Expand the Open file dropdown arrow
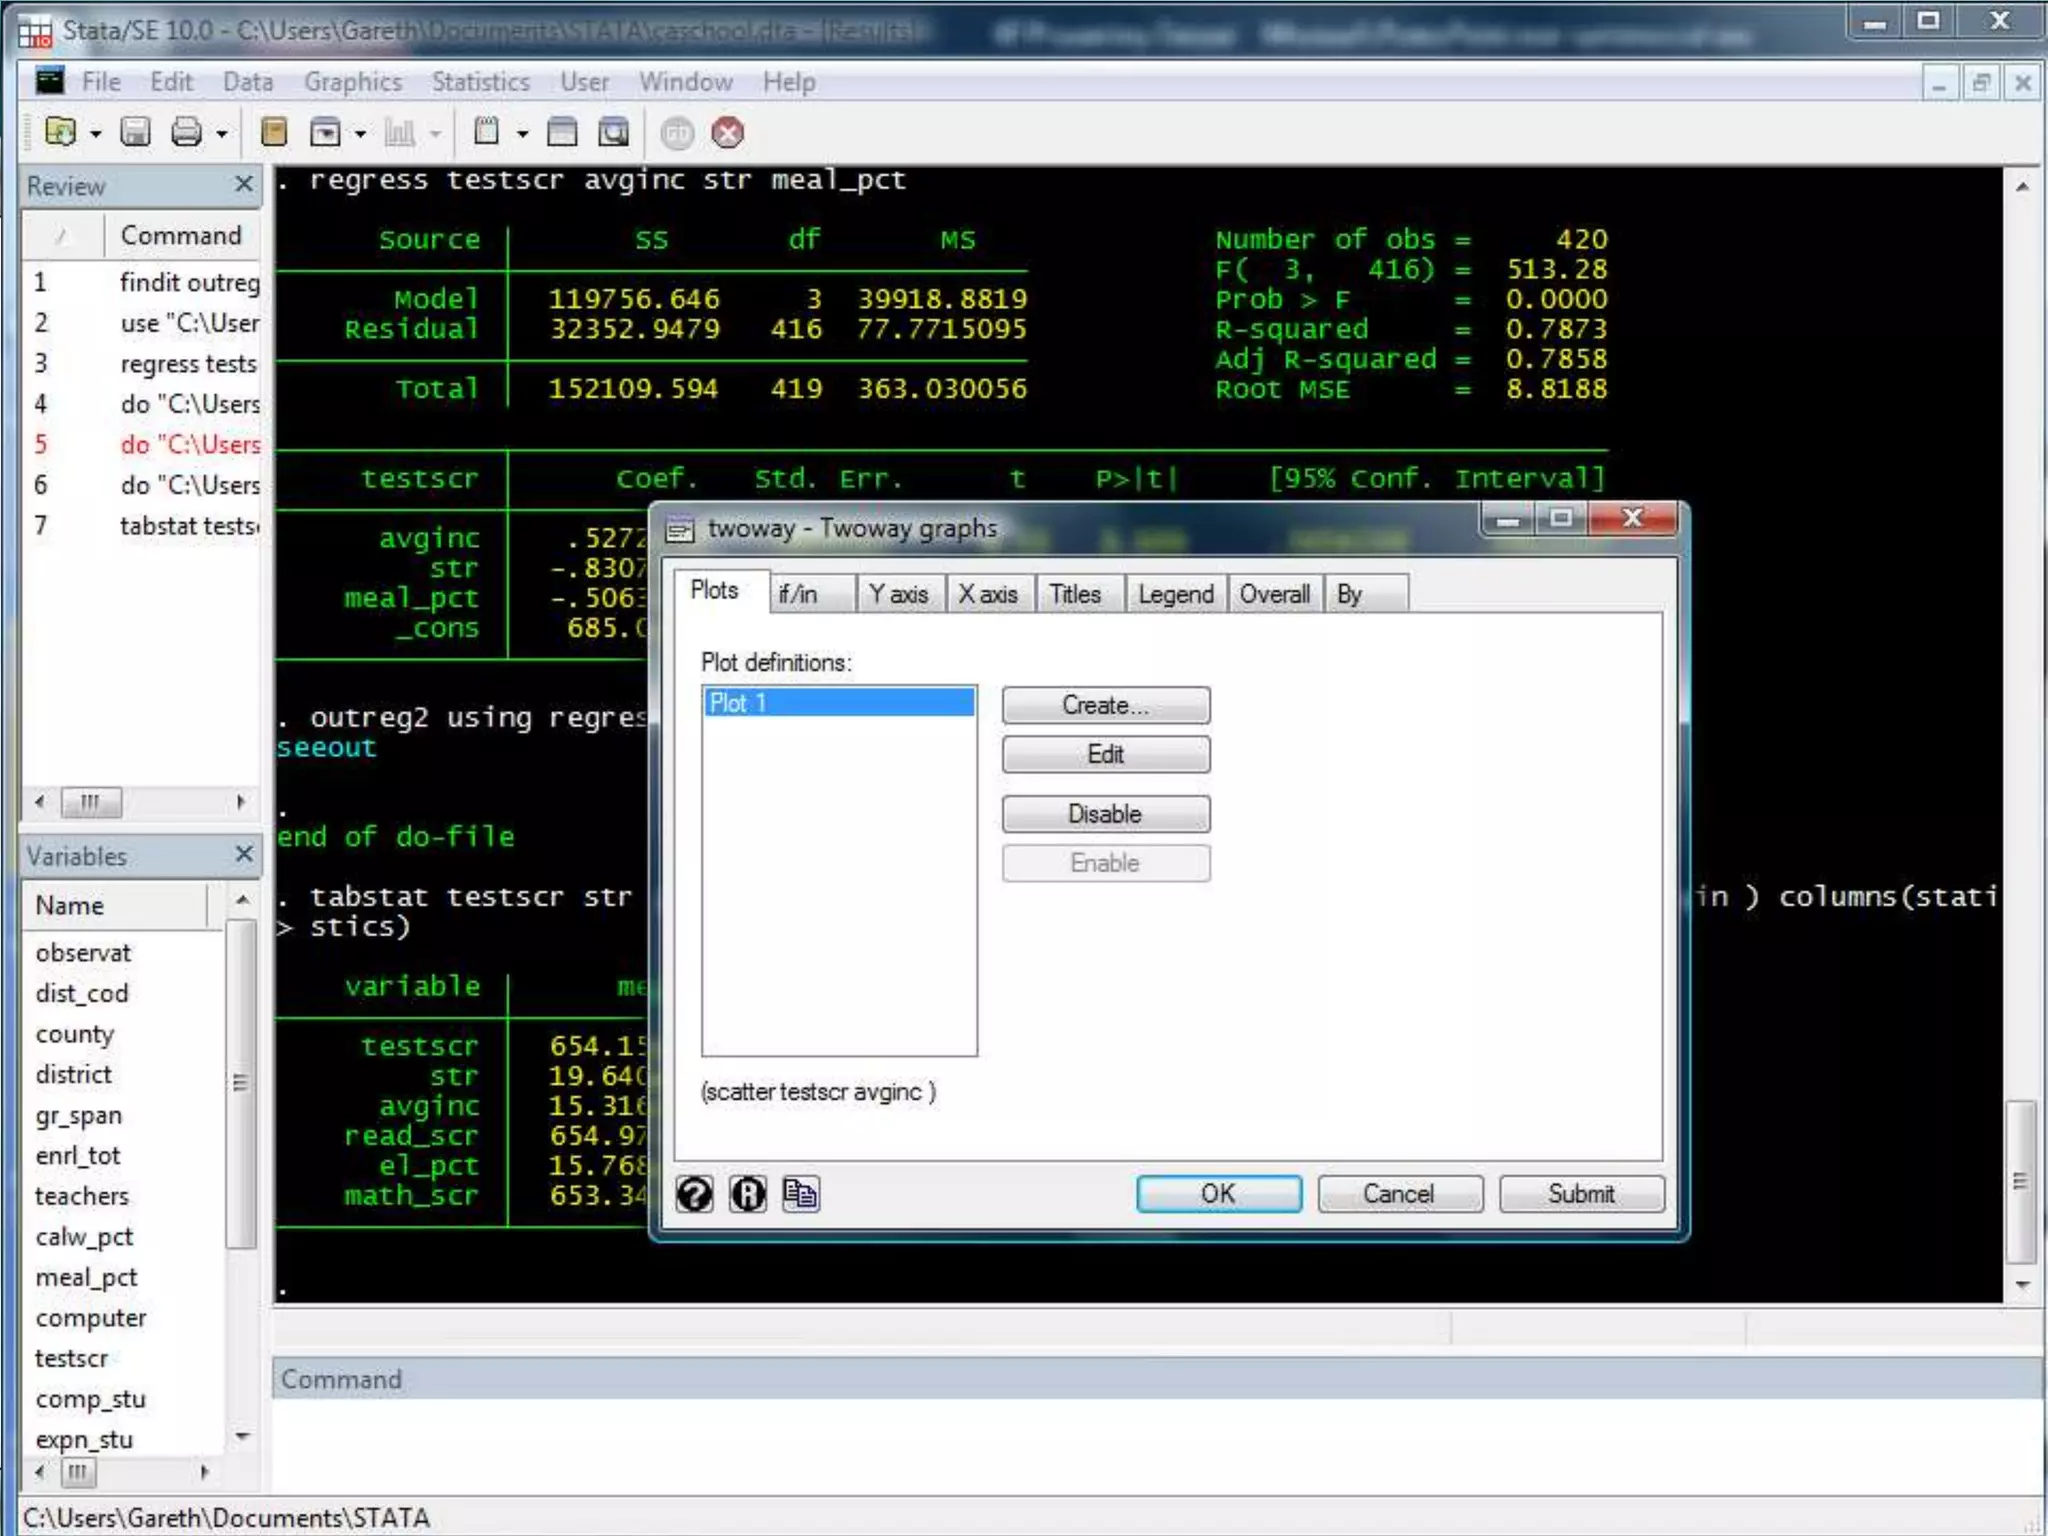The image size is (2048, 1536). (96, 134)
